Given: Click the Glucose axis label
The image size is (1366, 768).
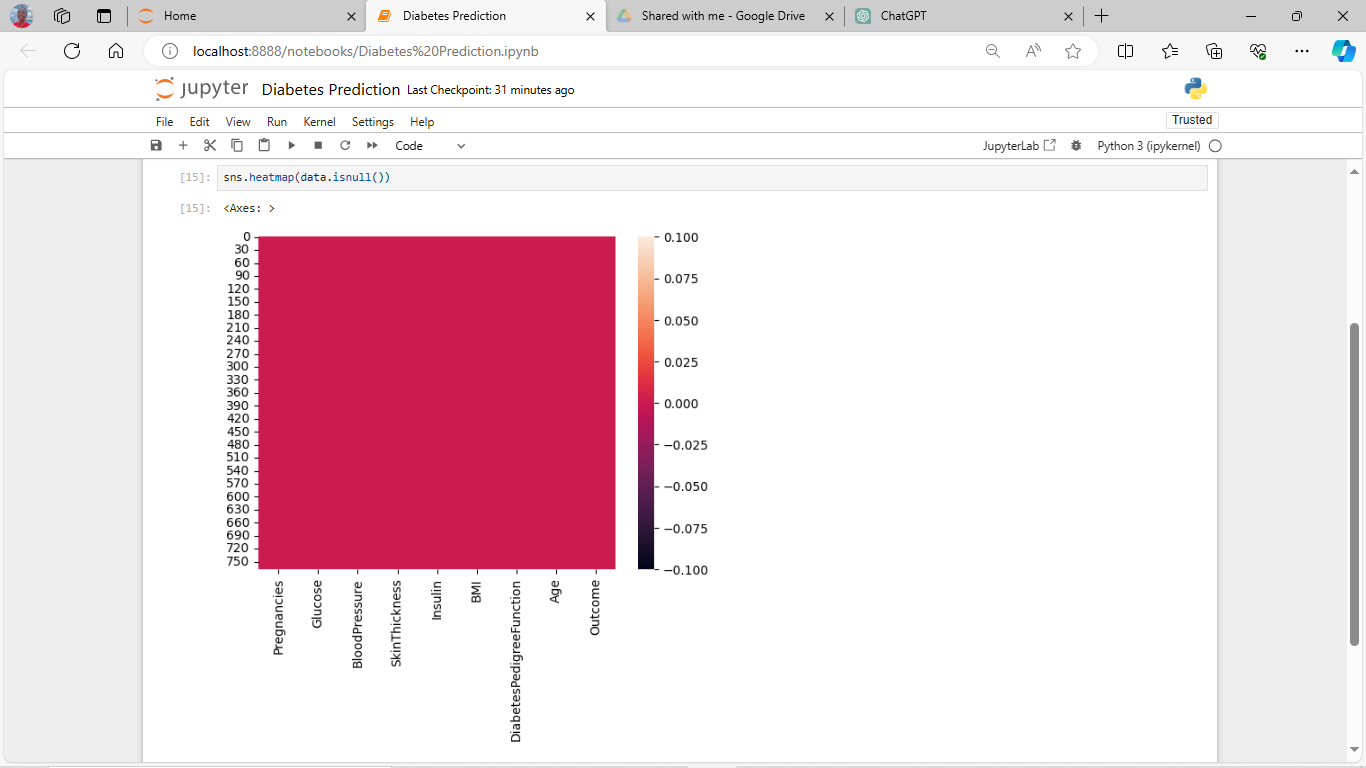Looking at the screenshot, I should click(317, 604).
